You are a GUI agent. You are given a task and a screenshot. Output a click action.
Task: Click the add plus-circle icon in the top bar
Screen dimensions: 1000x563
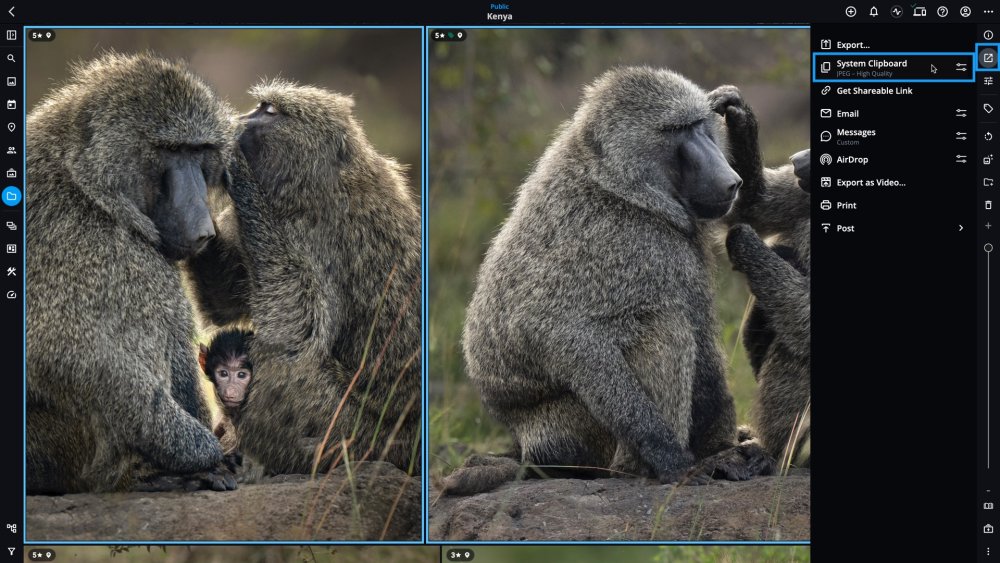point(851,11)
